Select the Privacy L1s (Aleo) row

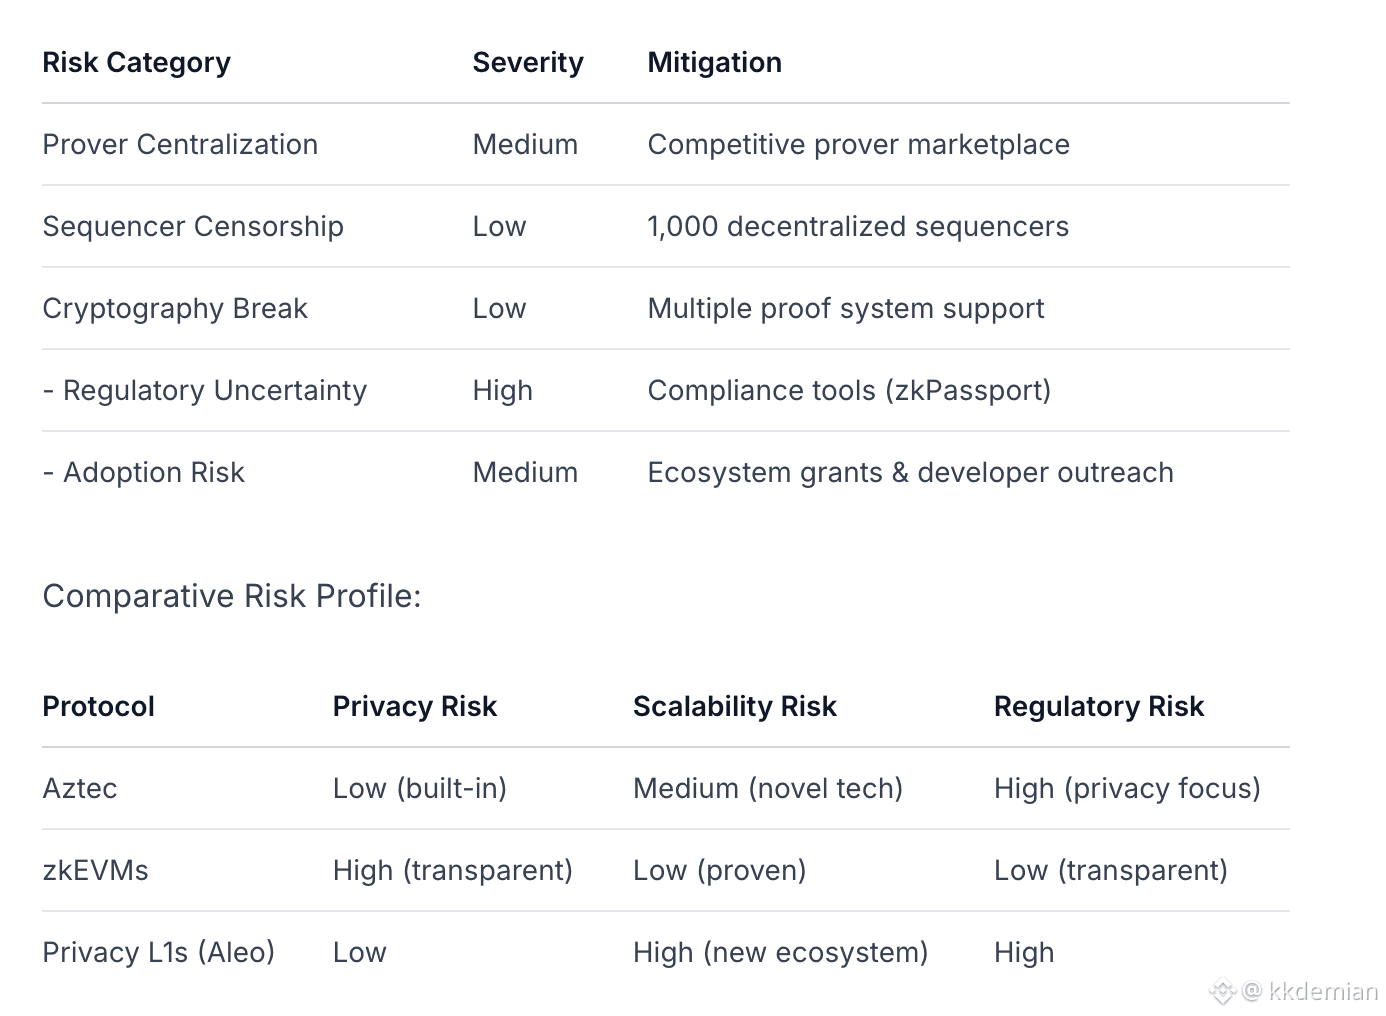click(x=158, y=953)
